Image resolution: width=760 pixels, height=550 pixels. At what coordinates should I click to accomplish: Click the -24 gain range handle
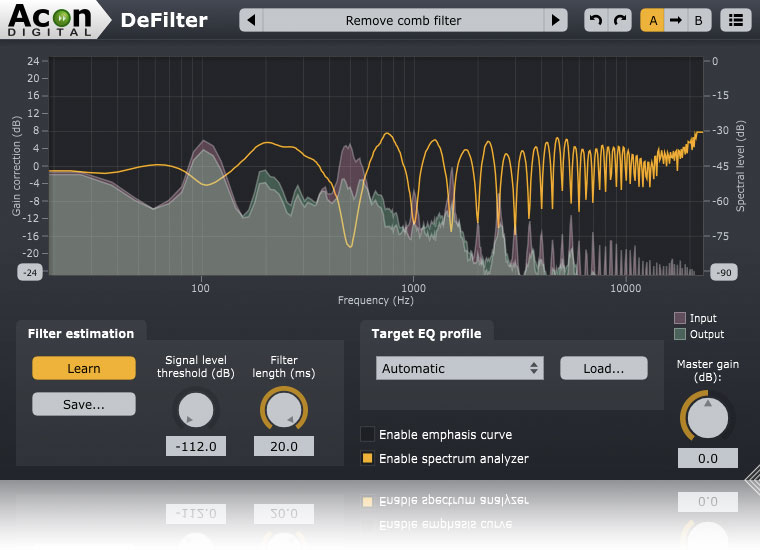click(30, 272)
